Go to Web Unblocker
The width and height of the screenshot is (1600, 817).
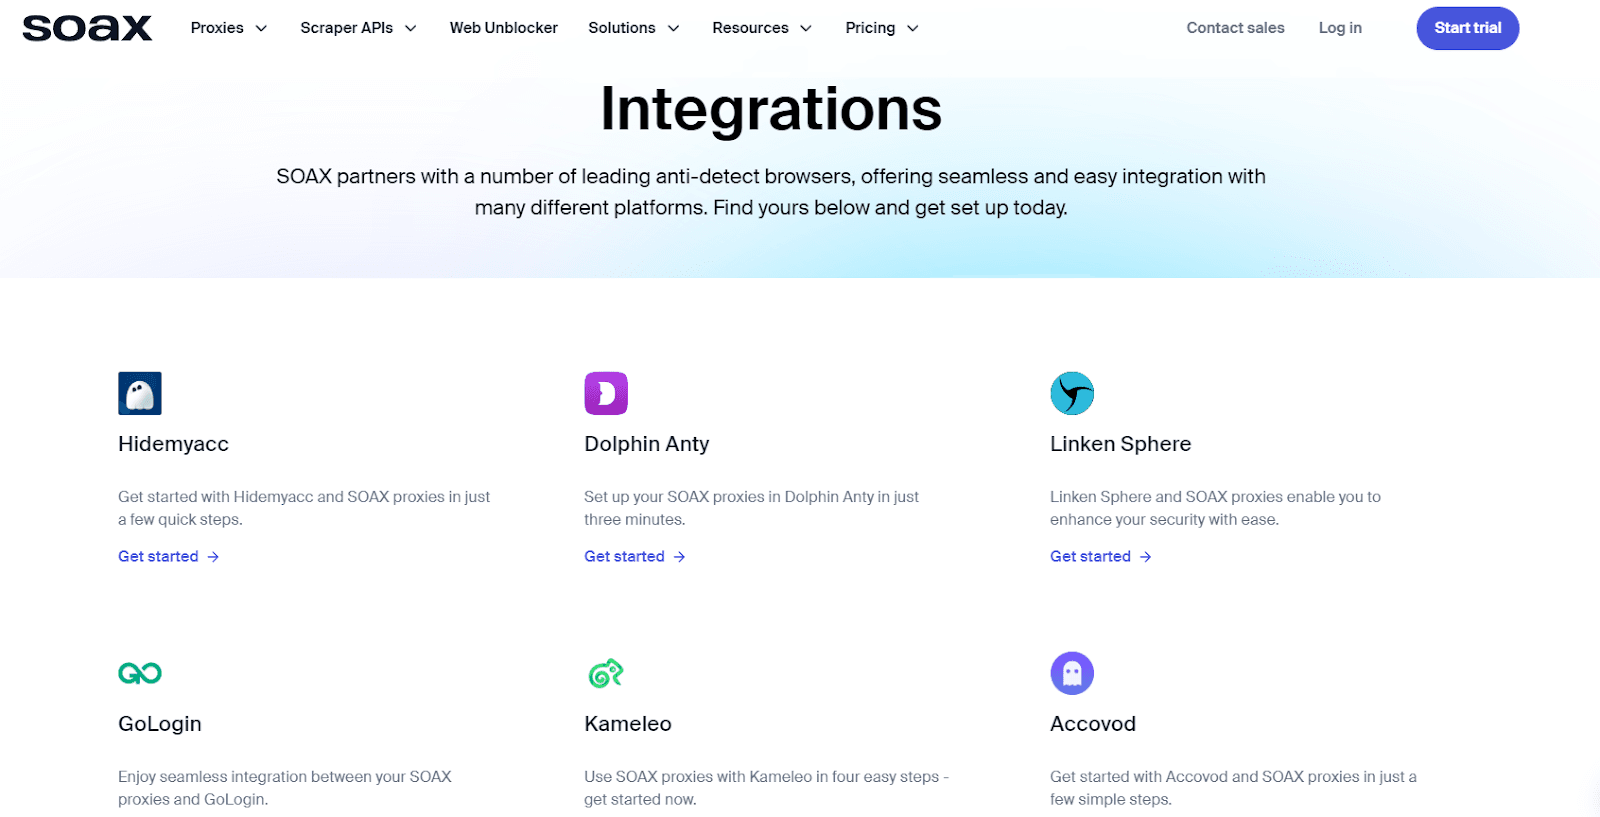click(x=504, y=28)
